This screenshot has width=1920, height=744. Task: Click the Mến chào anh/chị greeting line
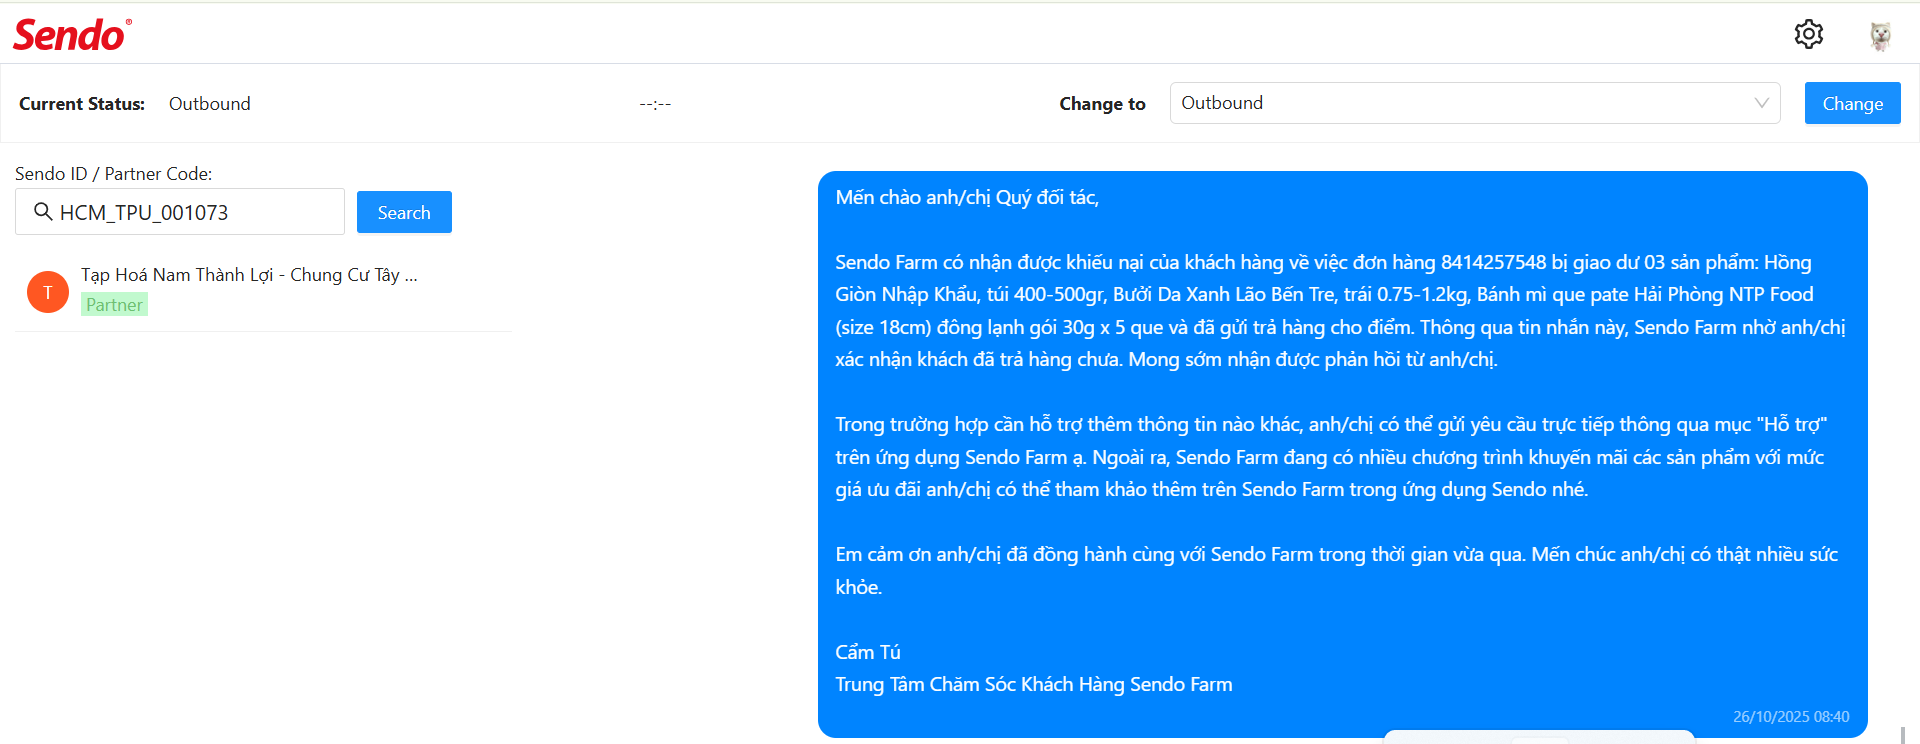coord(967,197)
